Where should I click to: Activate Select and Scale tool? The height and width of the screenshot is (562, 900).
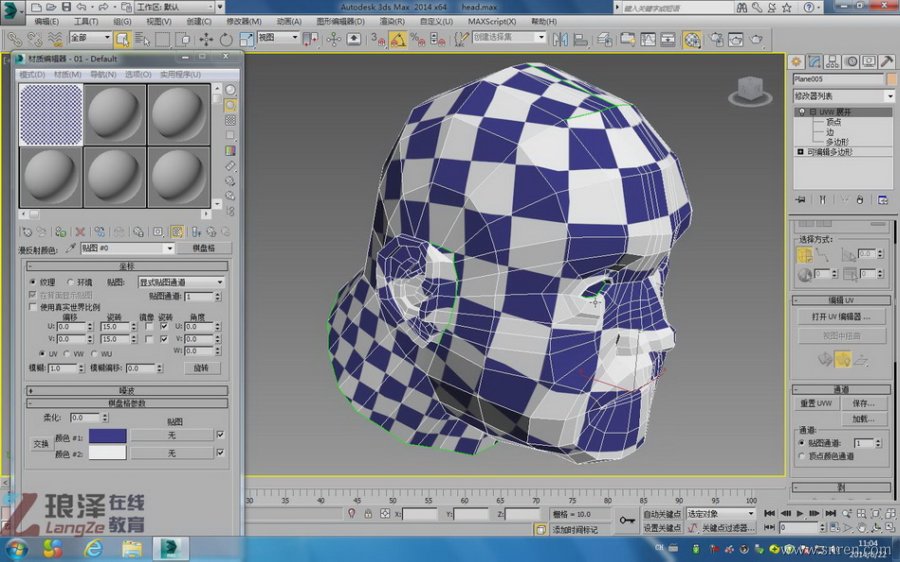(x=246, y=39)
